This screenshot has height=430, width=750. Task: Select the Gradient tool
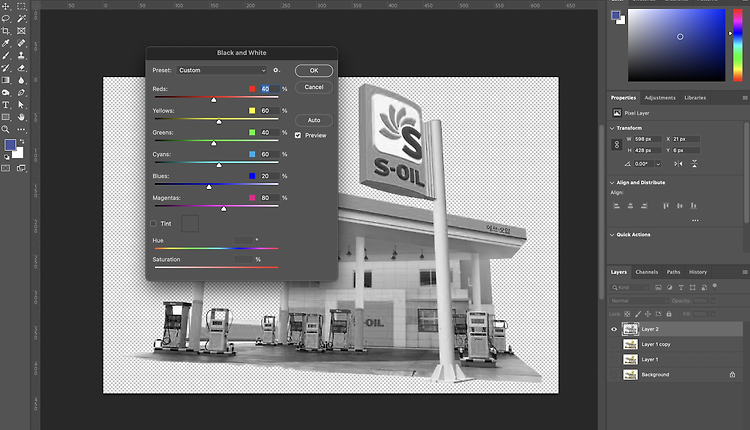pyautogui.click(x=6, y=80)
